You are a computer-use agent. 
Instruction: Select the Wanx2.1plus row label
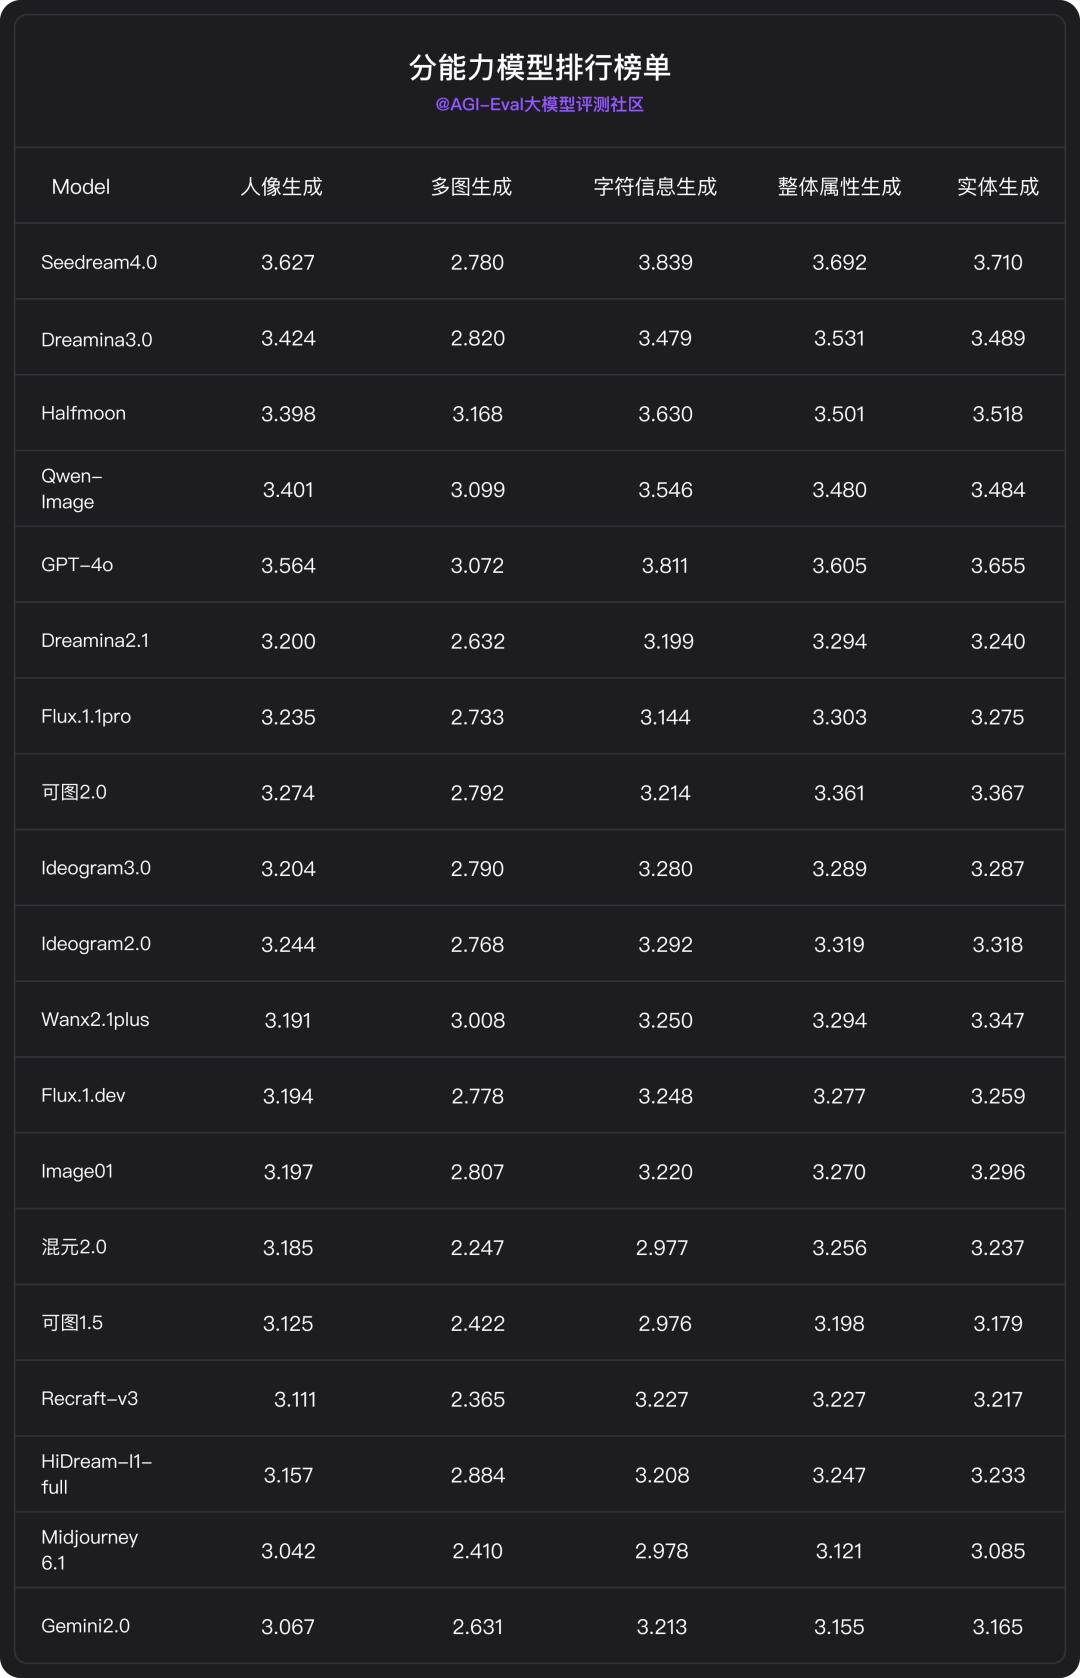tap(95, 1020)
